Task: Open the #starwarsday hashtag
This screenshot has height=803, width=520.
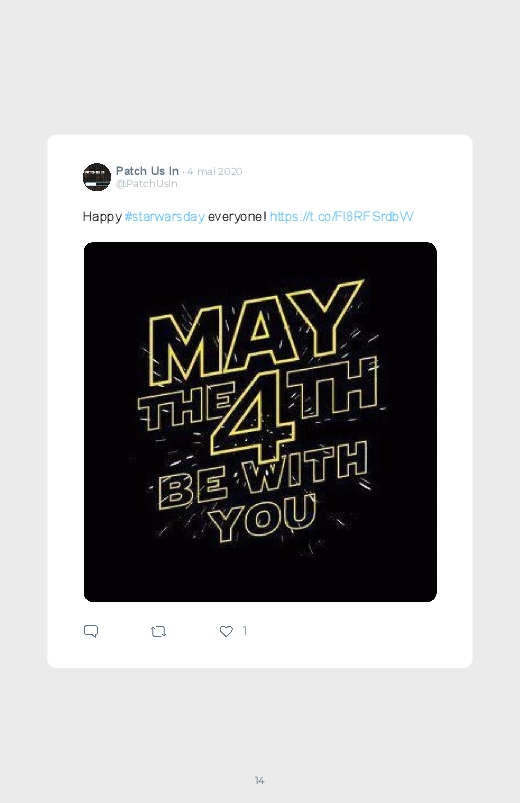Action: pos(164,217)
